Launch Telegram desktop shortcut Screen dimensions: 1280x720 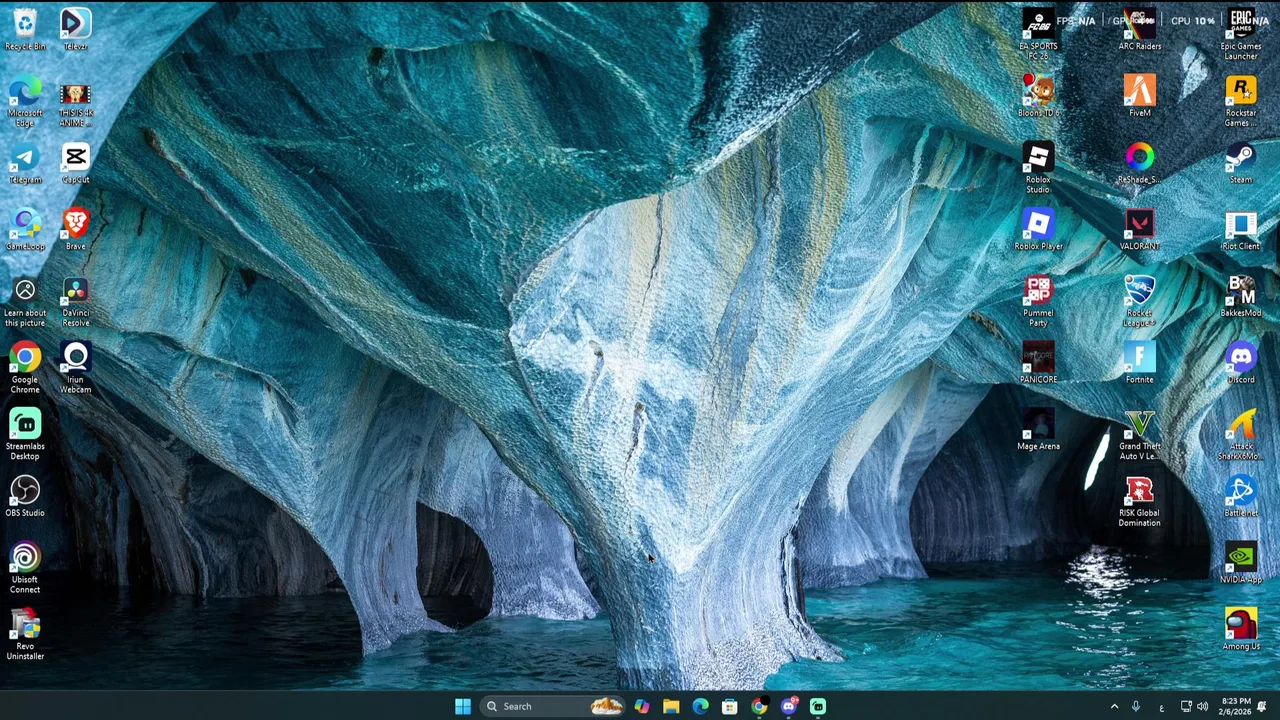pos(25,163)
